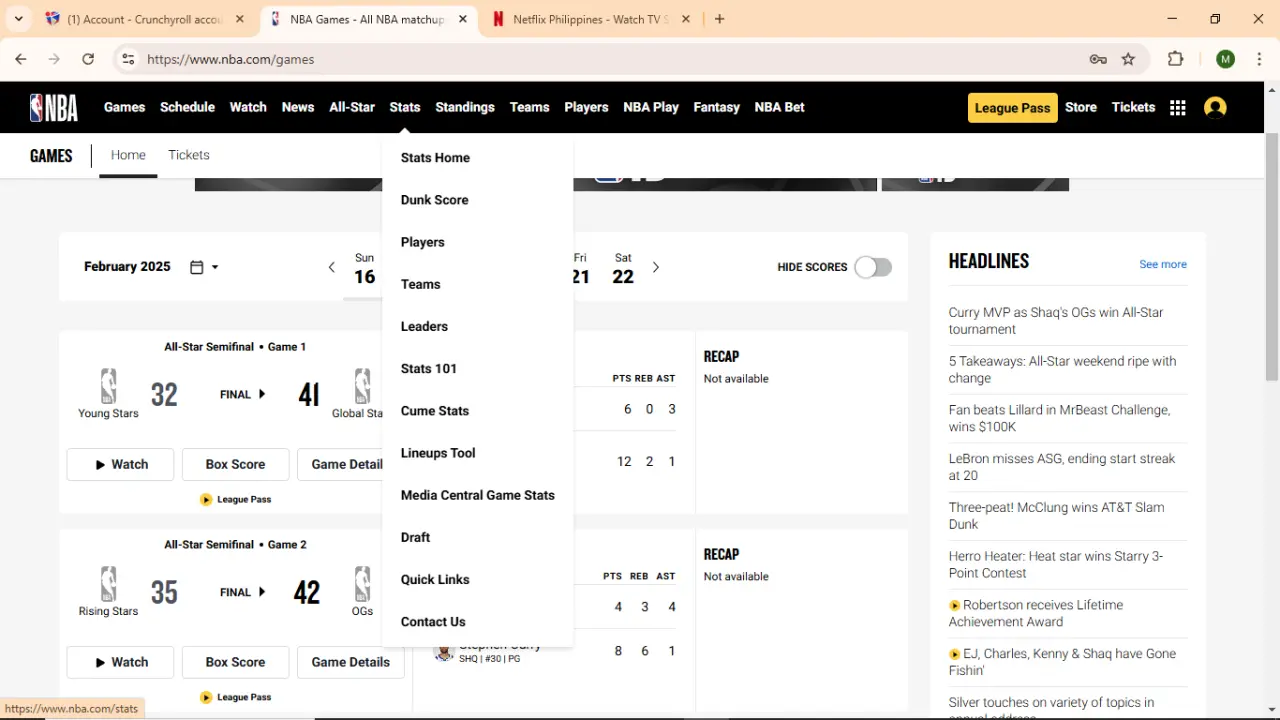Switch to the Netflix Philippines browser tab
This screenshot has width=1280, height=720.
[590, 19]
